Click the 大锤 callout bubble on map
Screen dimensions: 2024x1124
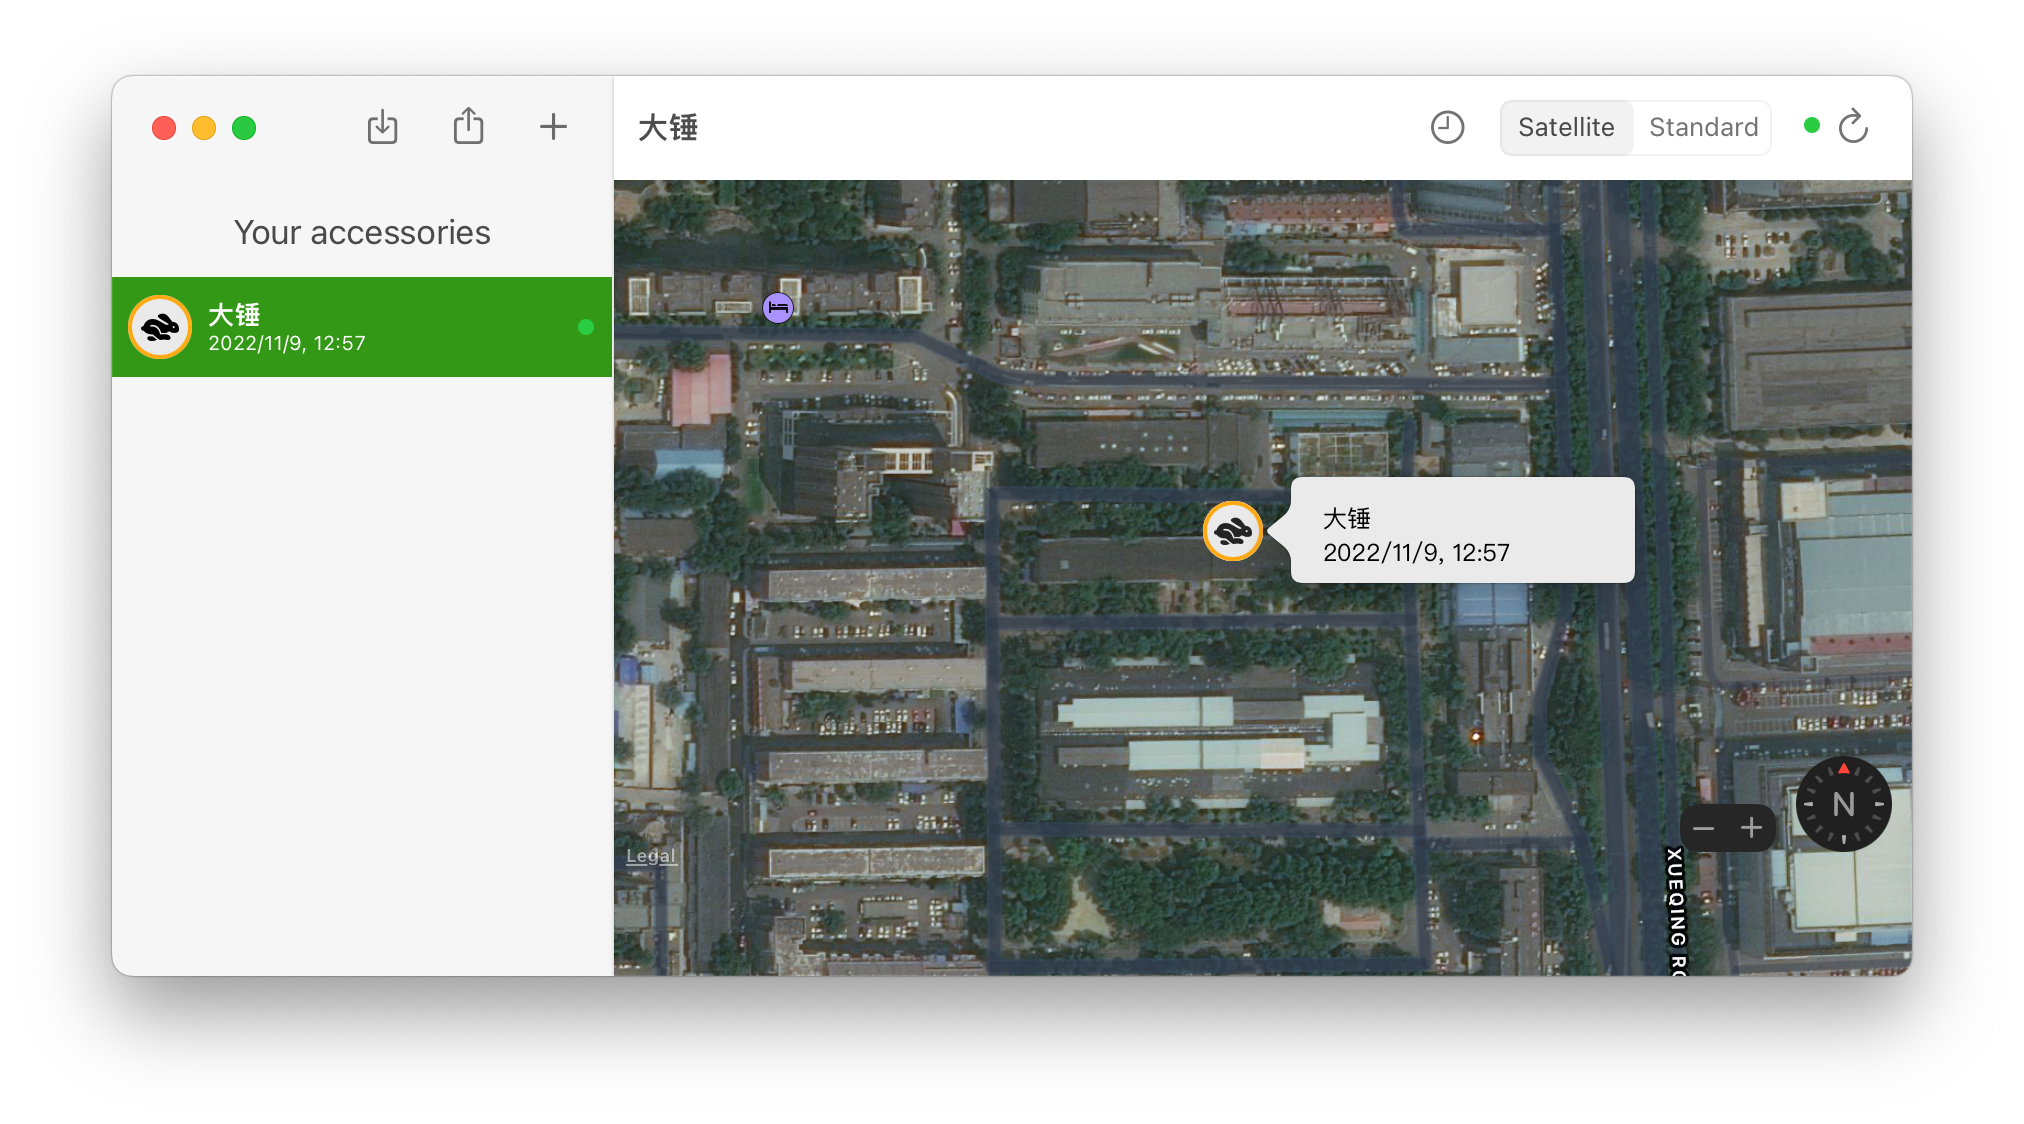(x=1462, y=531)
